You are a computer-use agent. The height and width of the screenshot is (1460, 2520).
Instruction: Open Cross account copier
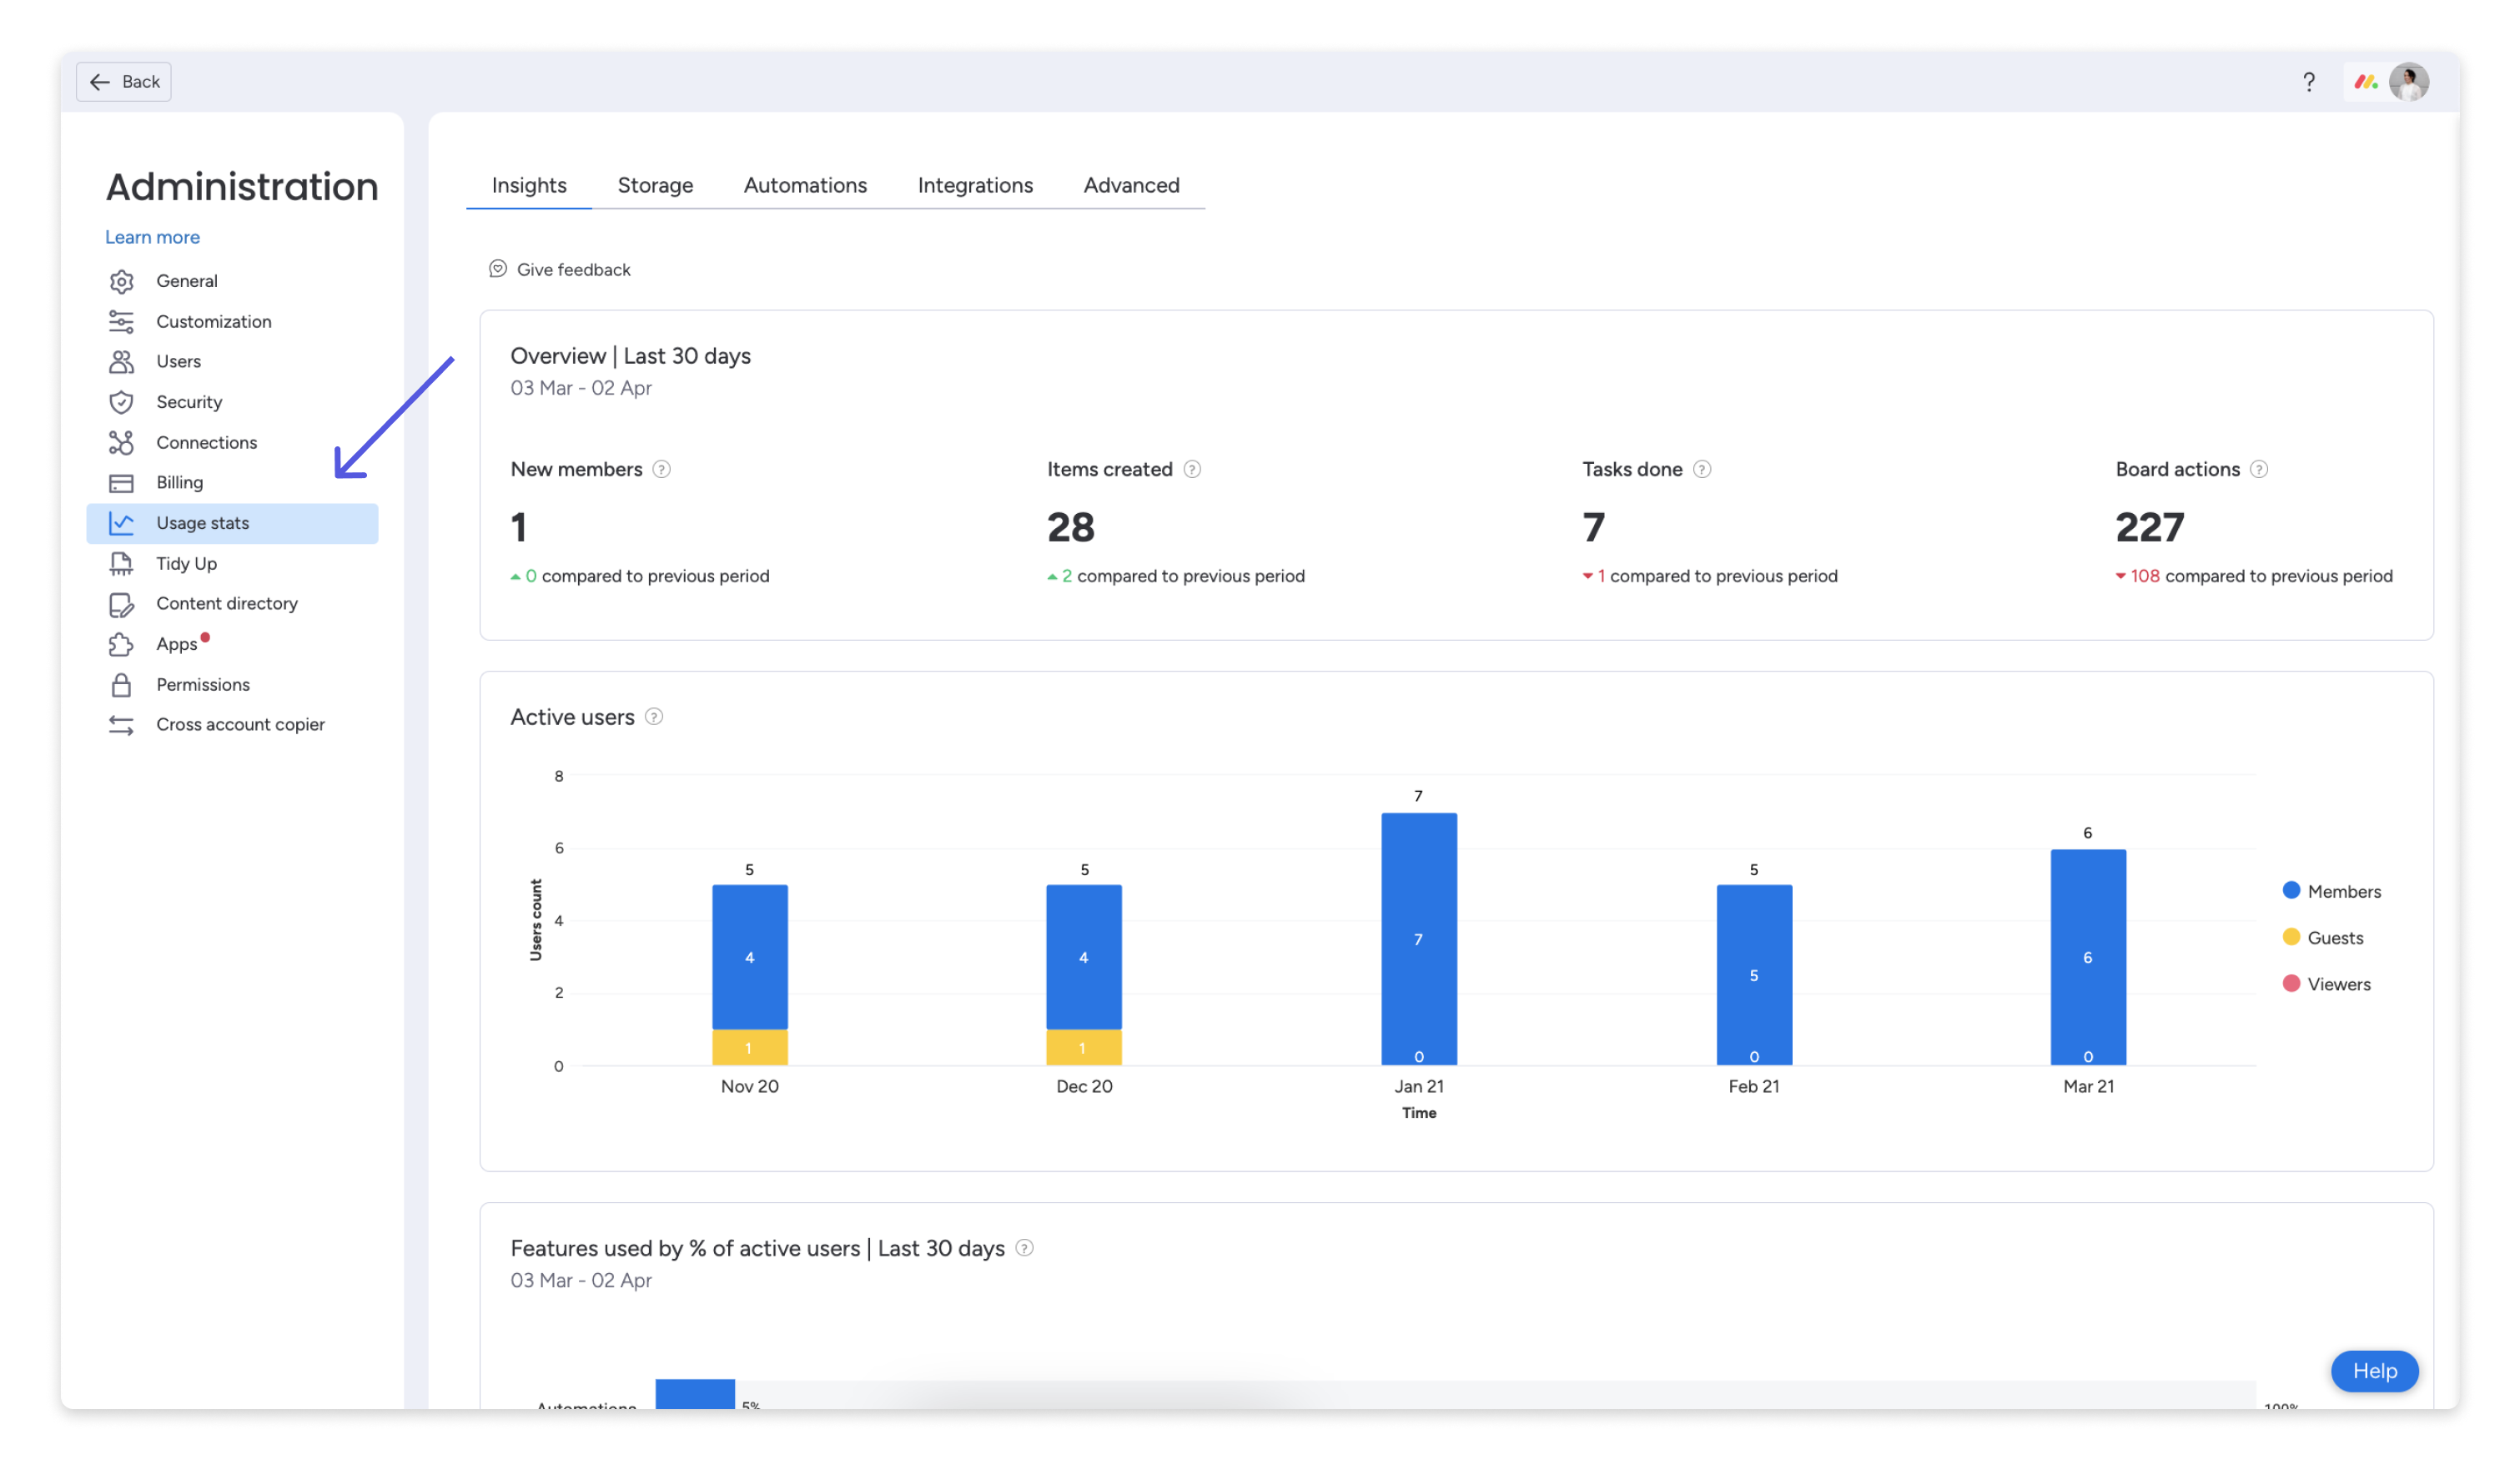[x=240, y=724]
